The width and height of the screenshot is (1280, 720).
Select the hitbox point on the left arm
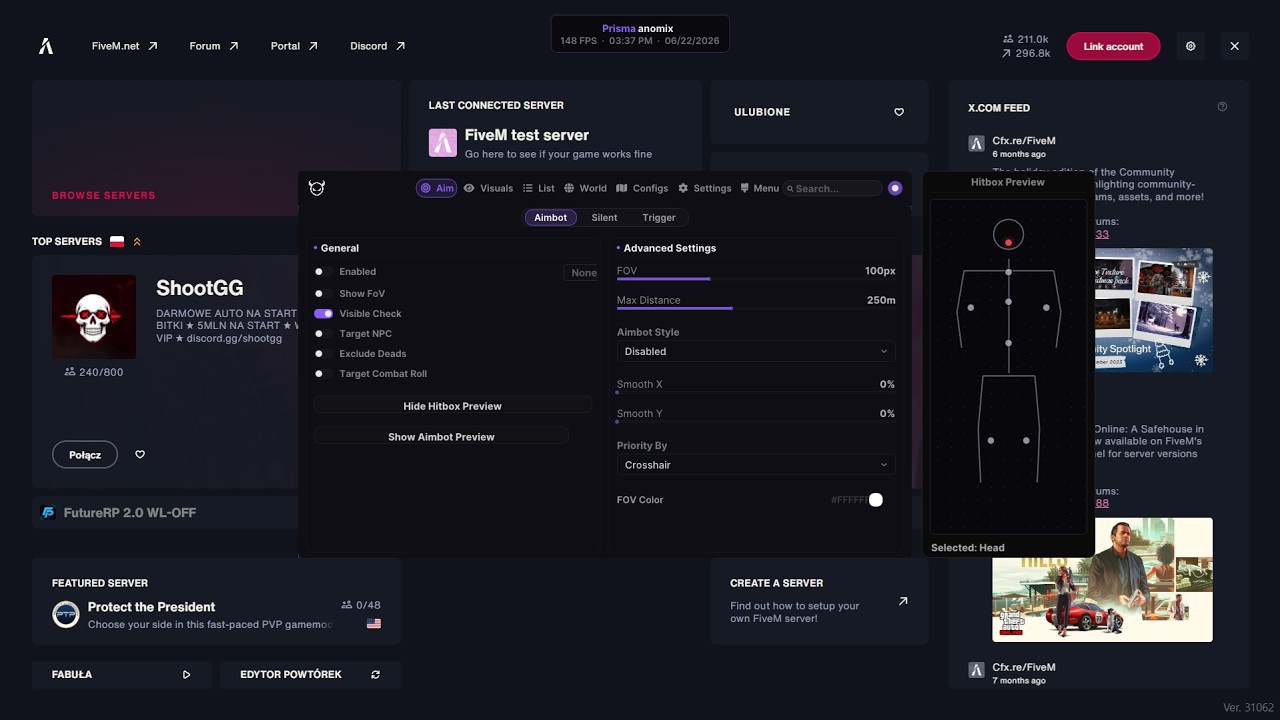point(971,308)
